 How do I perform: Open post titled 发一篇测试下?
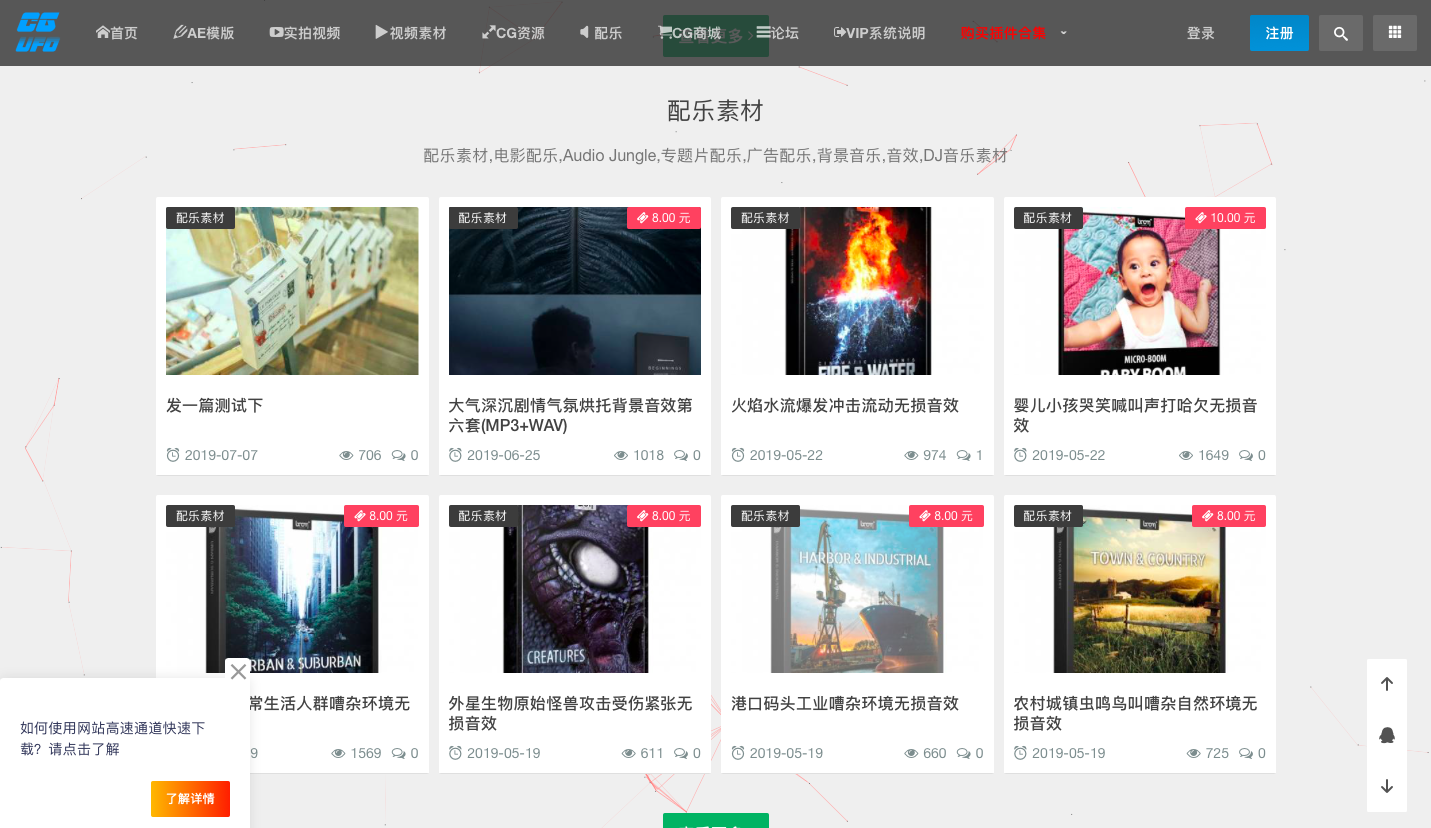pyautogui.click(x=215, y=405)
